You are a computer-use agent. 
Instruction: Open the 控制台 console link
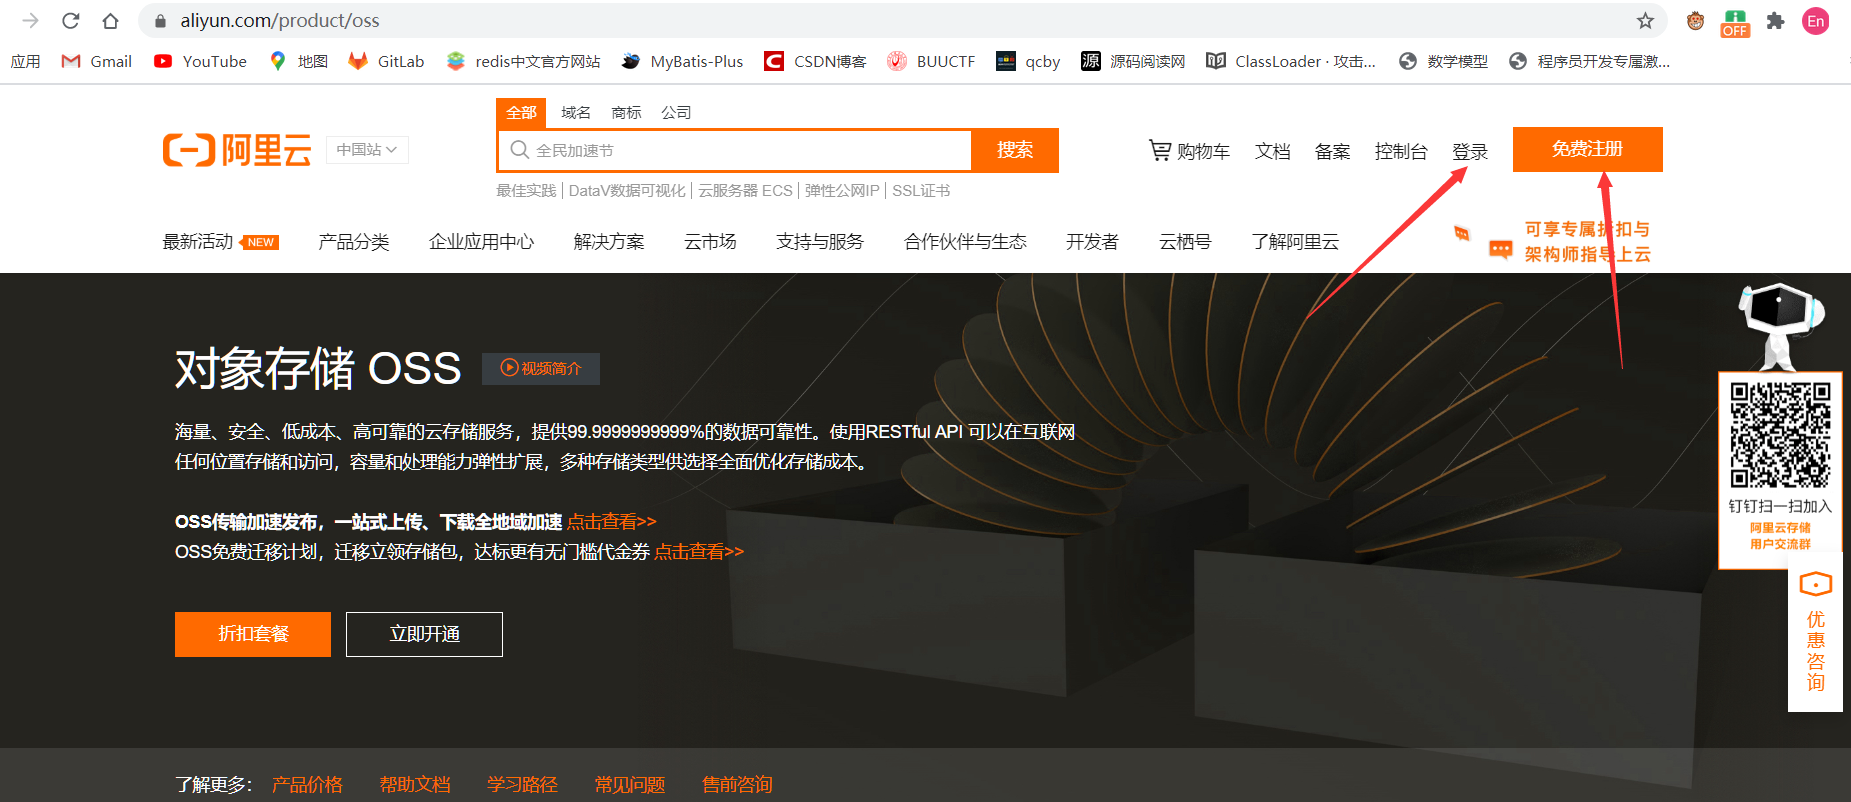click(x=1400, y=151)
